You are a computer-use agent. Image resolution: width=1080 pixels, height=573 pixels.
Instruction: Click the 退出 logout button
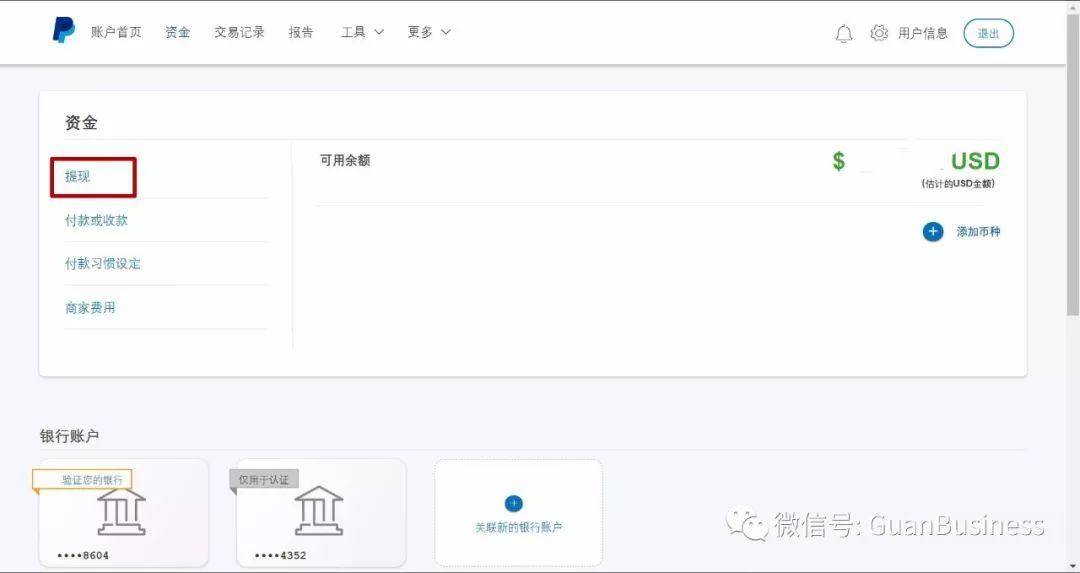pos(988,33)
